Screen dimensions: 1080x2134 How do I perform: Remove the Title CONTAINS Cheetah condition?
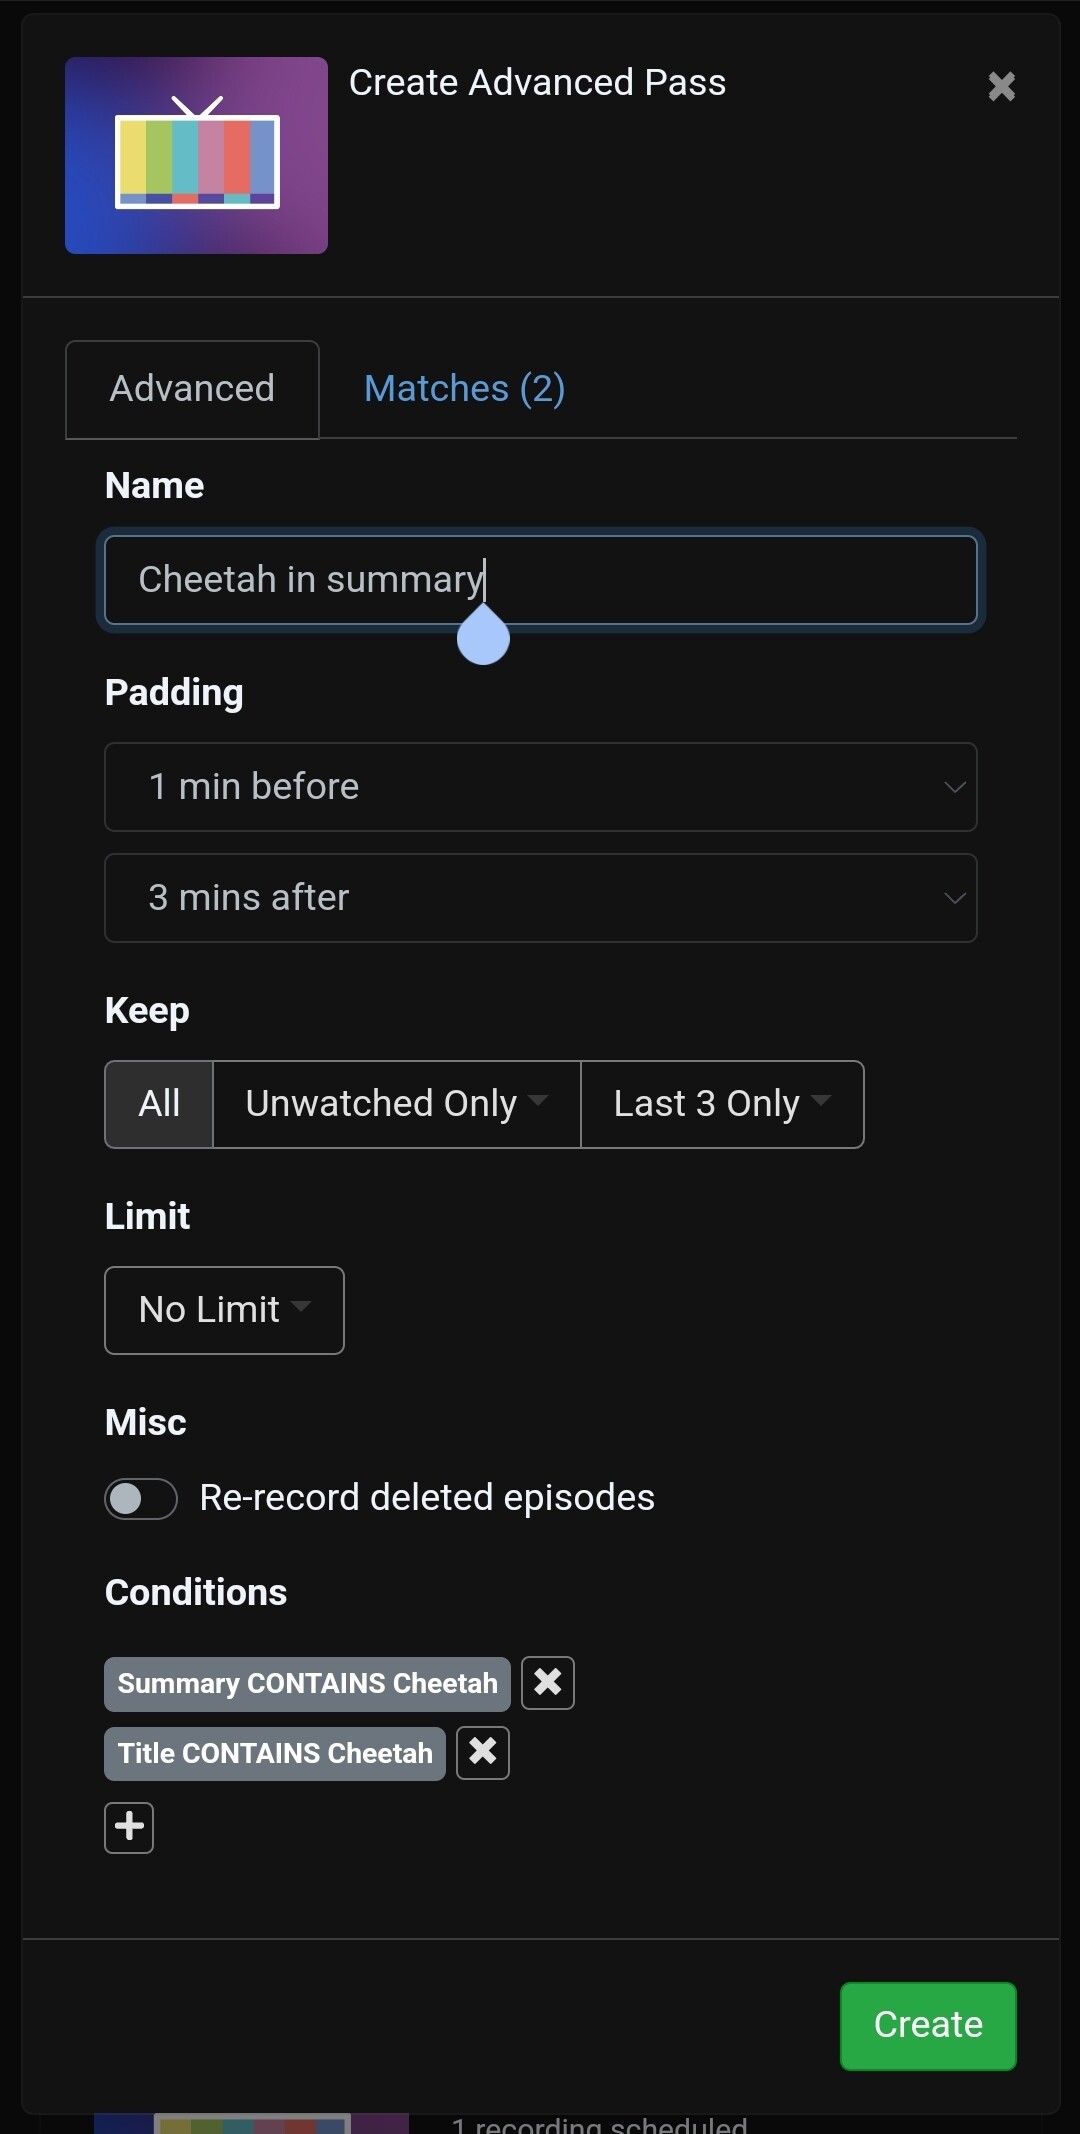[483, 1752]
